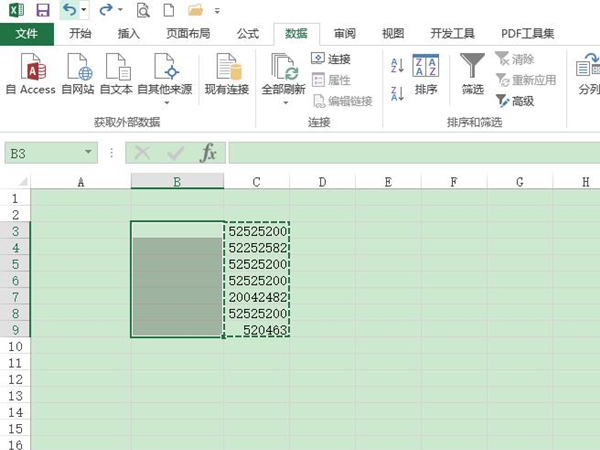The height and width of the screenshot is (450, 600).
Task: Open the undo history dropdown arrow
Action: 84,11
